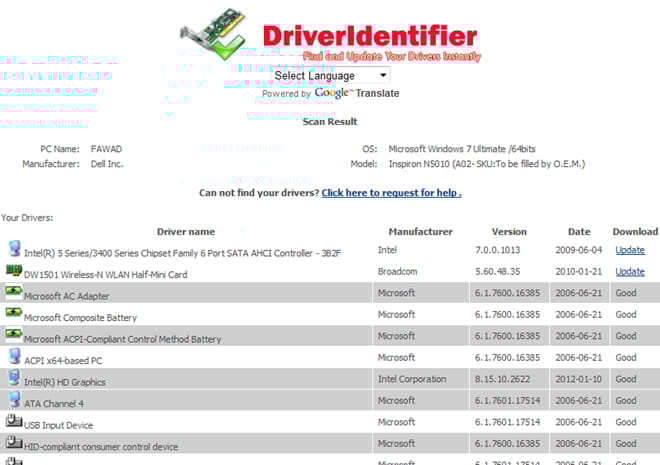
Task: Click manufacturer value 'Dell Inc.'
Action: [x=107, y=164]
